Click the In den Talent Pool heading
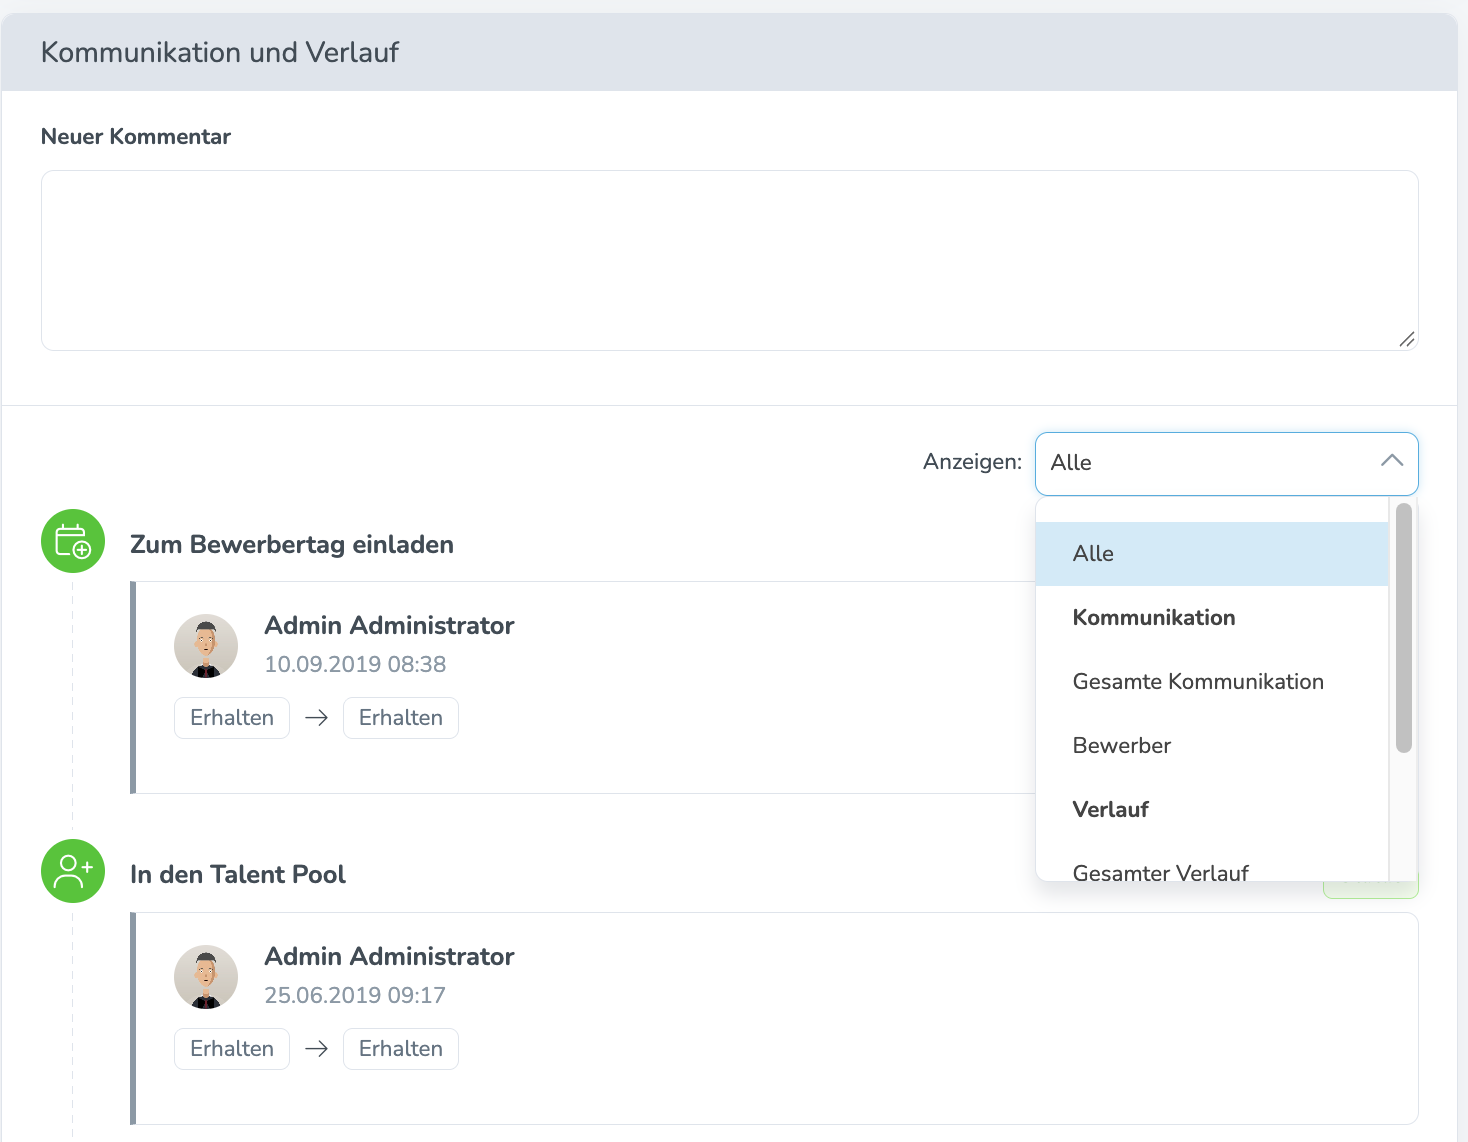Viewport: 1468px width, 1142px height. point(238,875)
